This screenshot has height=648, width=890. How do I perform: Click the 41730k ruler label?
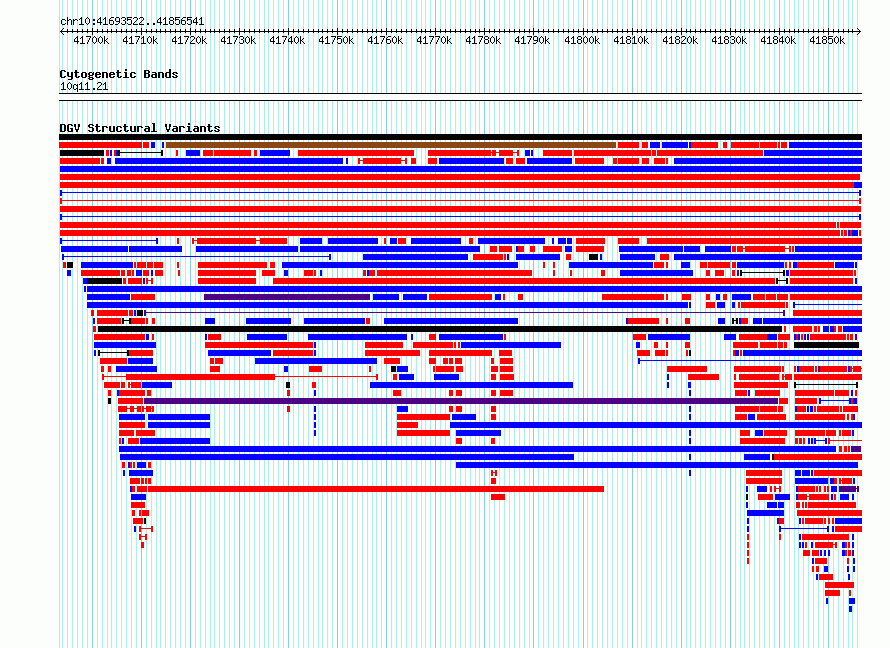(238, 40)
